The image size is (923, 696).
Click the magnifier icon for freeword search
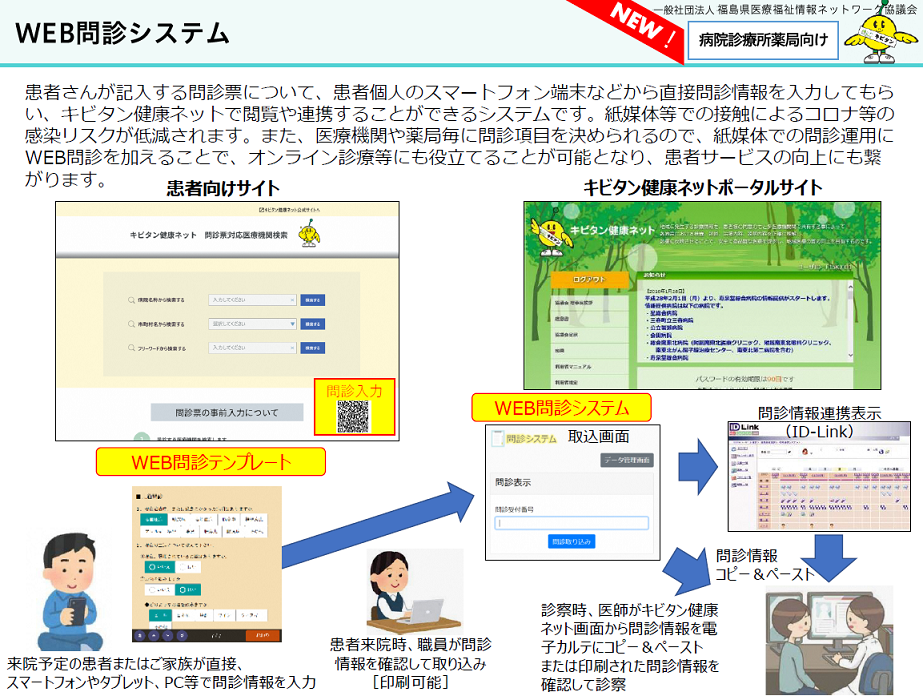132,347
